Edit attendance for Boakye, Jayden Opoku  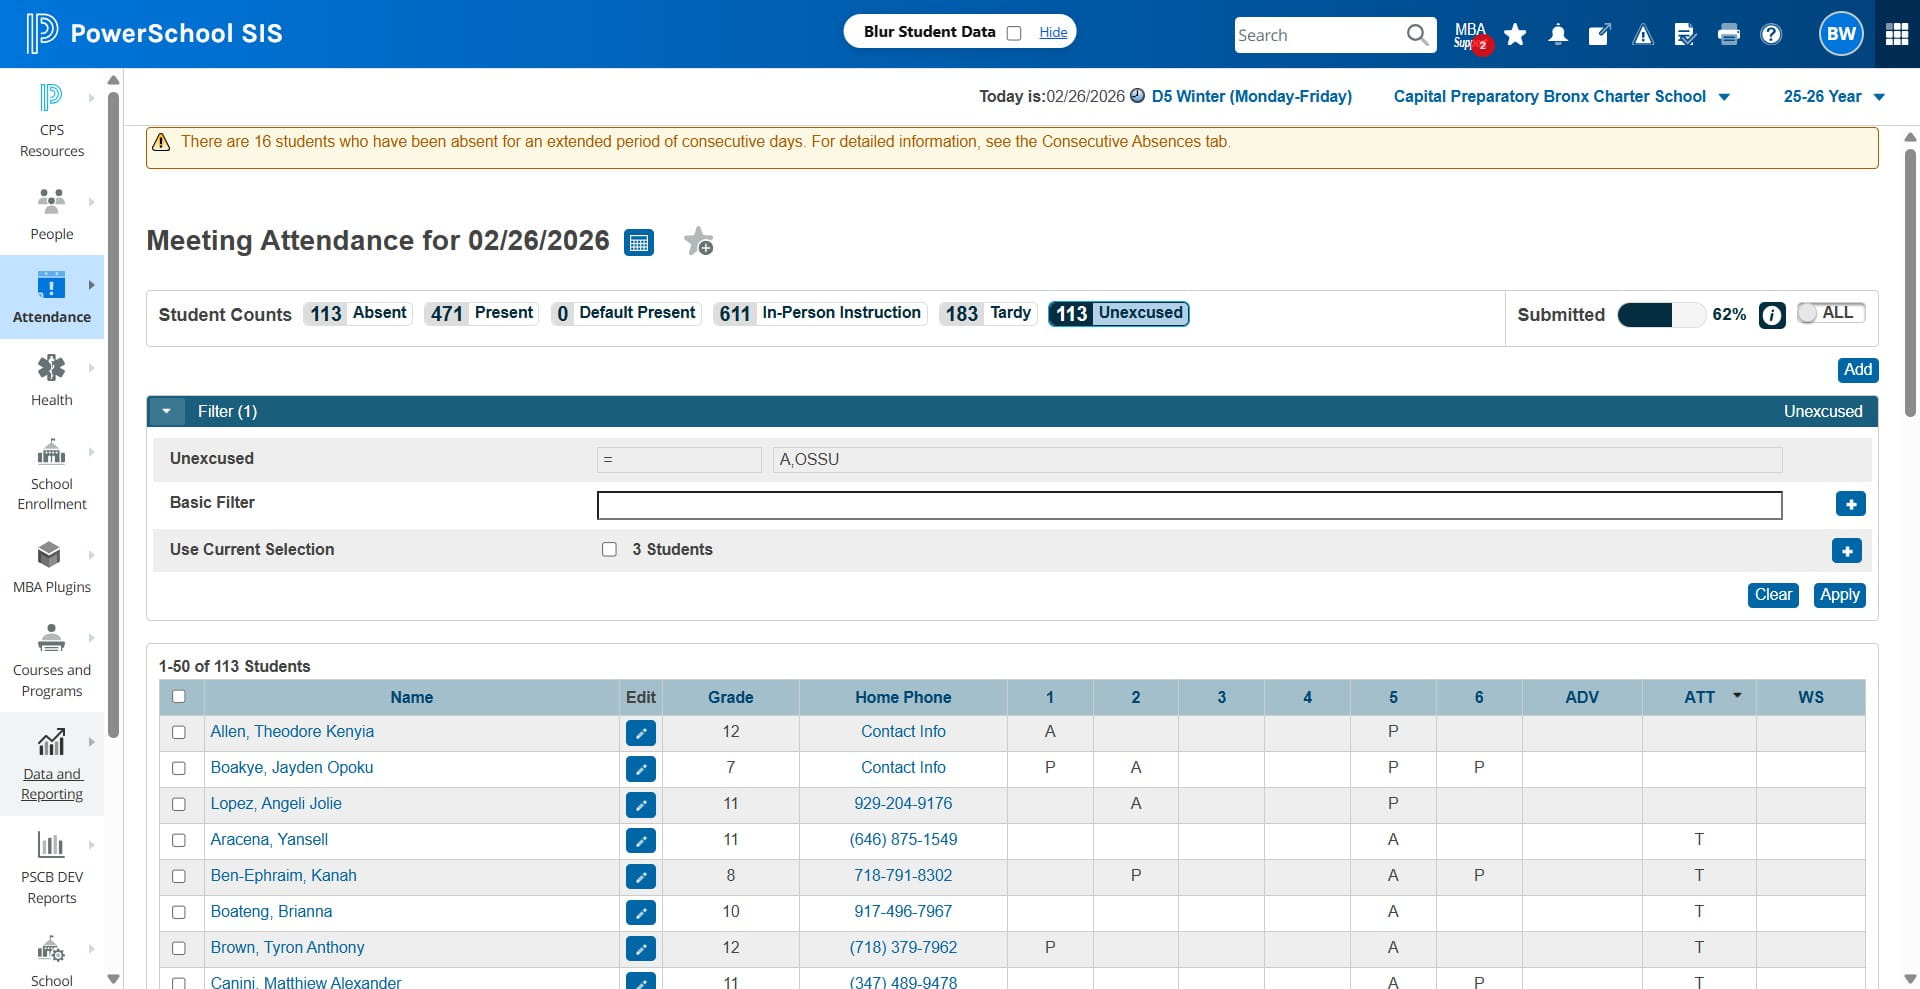(x=641, y=769)
